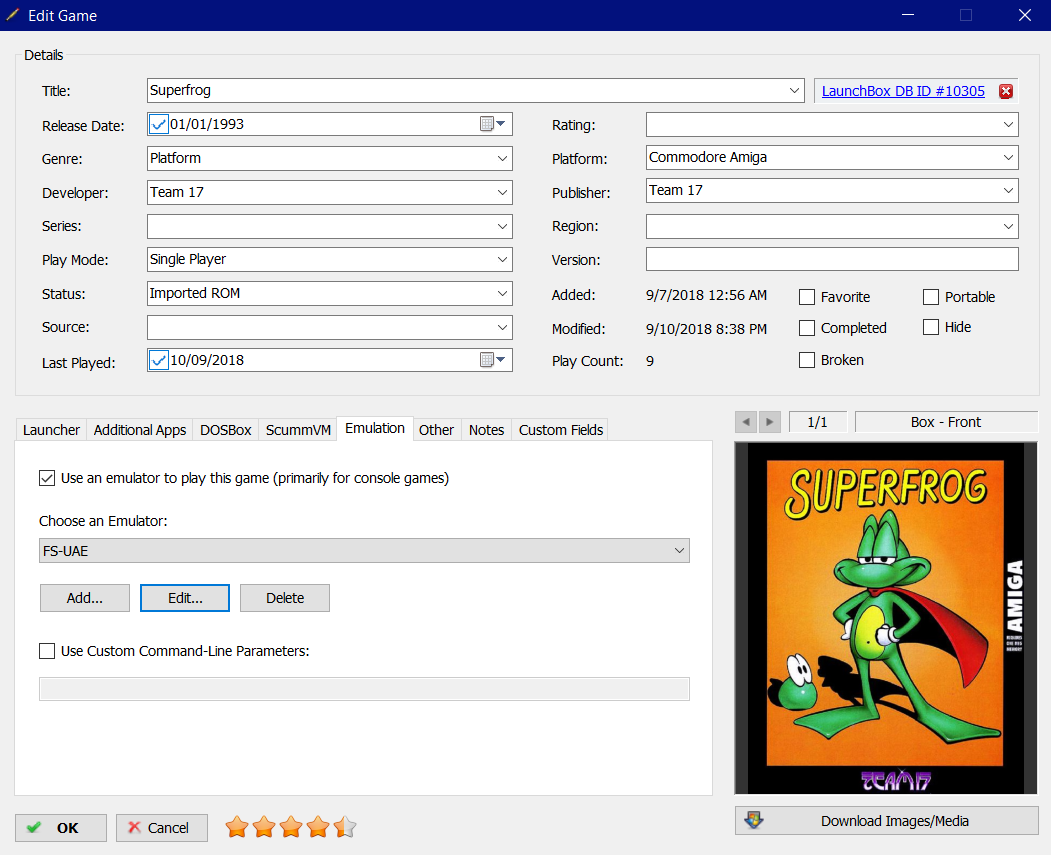Open the Developer dropdown
Screen dimensions: 1051x855
(x=502, y=192)
